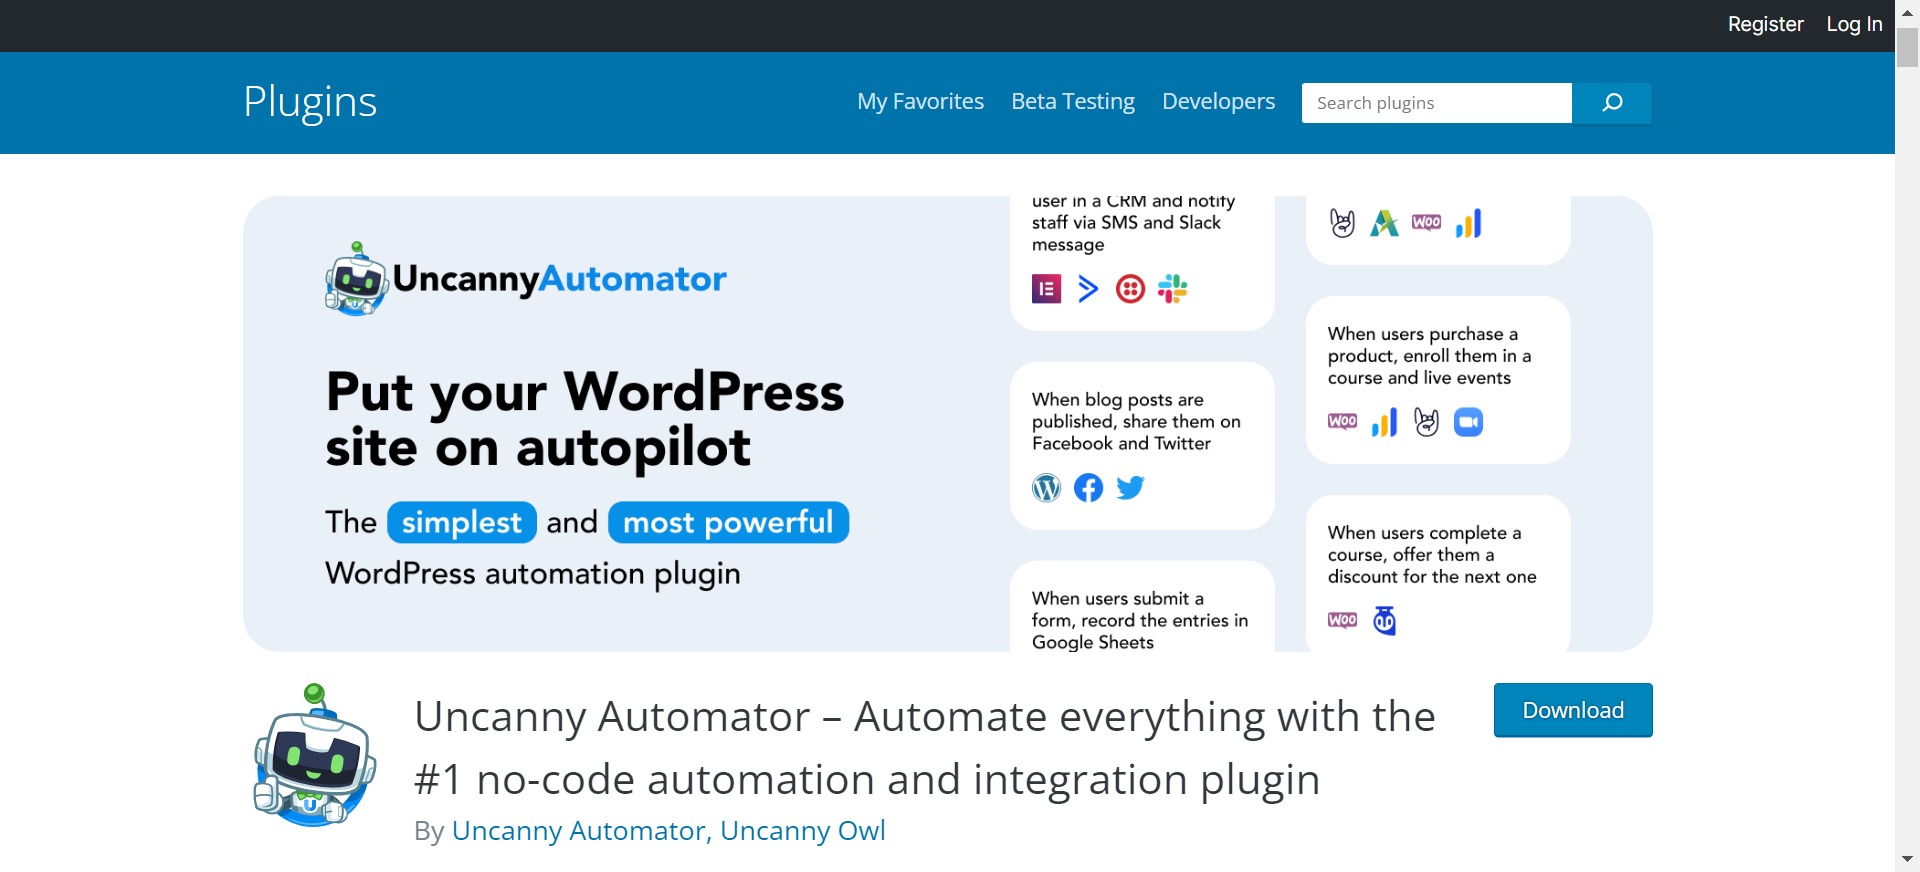Click 'WordPress automation plugin' text
The width and height of the screenshot is (1920, 872).
533,574
